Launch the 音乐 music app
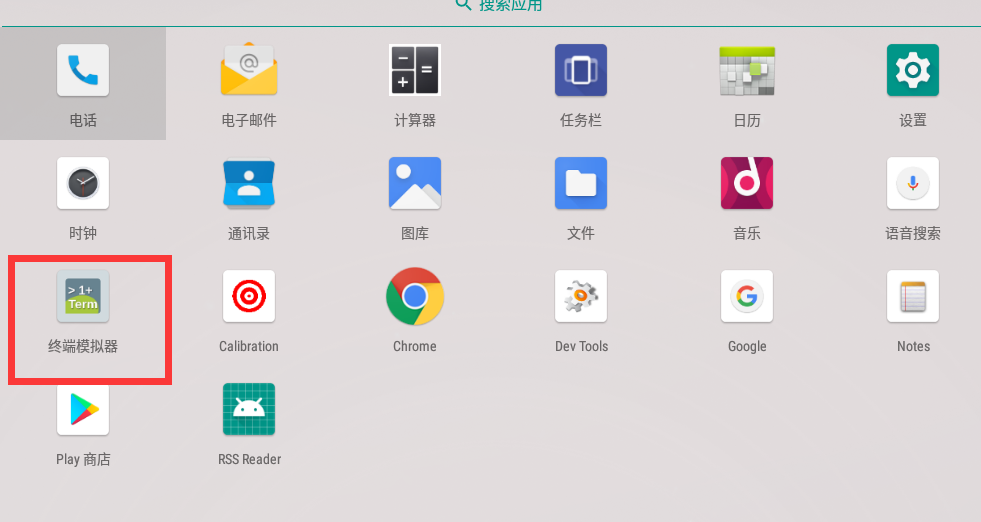This screenshot has width=981, height=522. [747, 184]
